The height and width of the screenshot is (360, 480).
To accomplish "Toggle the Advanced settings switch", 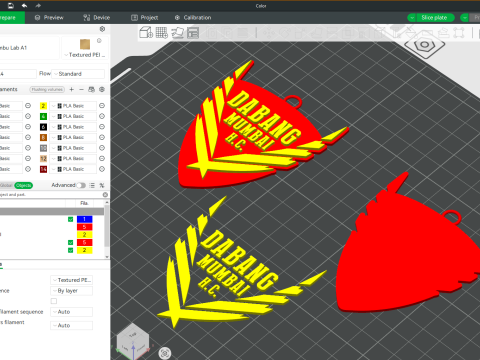I will click(x=81, y=185).
